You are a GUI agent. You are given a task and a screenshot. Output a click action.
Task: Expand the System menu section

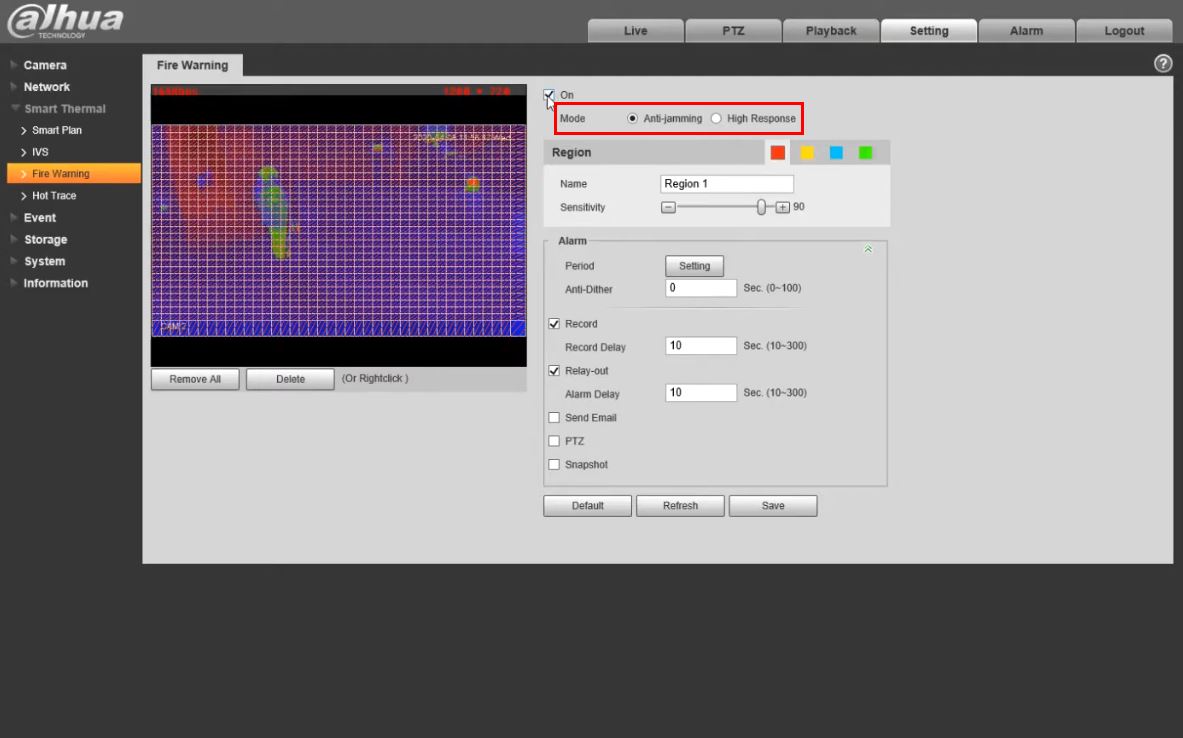point(44,261)
